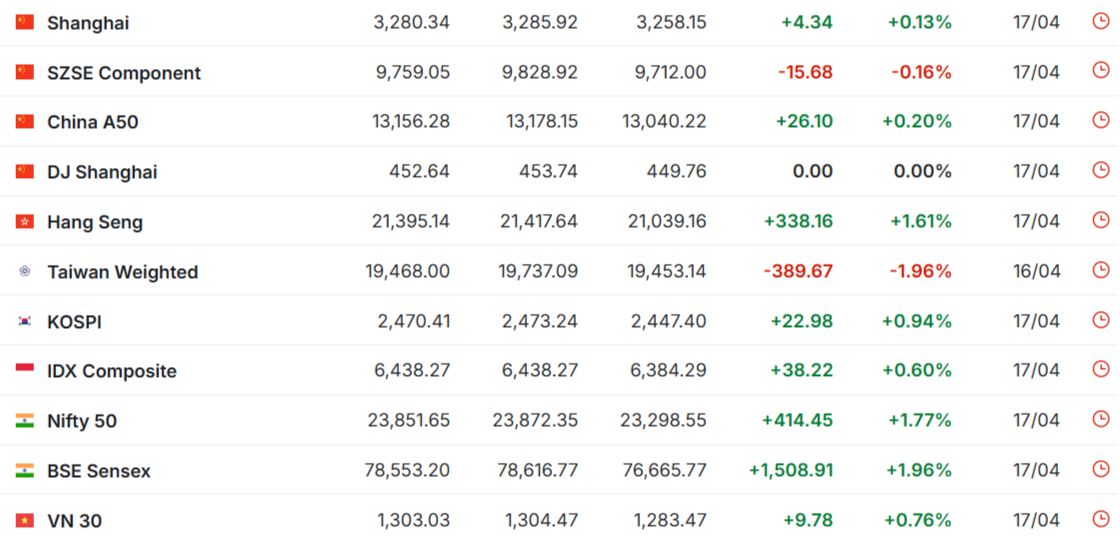This screenshot has width=1120, height=539.
Task: Click the Hang Seng +1.61% change value
Action: coord(921,221)
